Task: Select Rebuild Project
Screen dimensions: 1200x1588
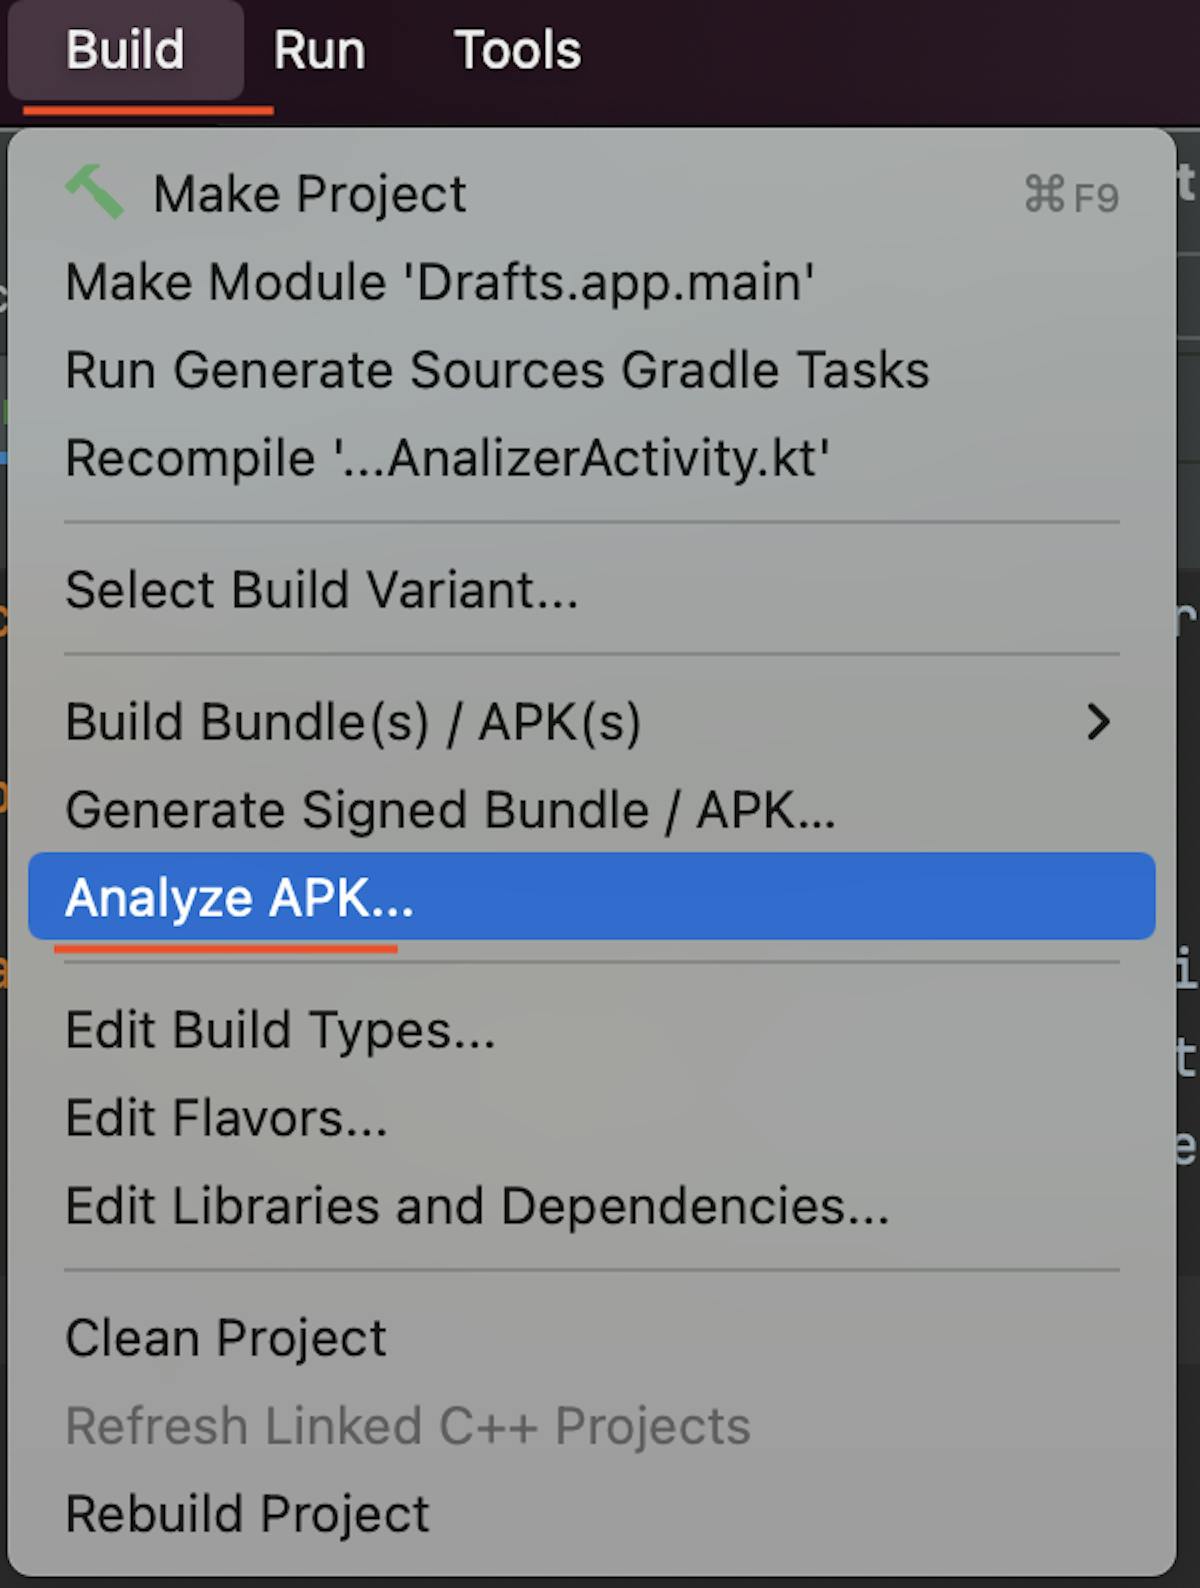Action: point(247,1514)
